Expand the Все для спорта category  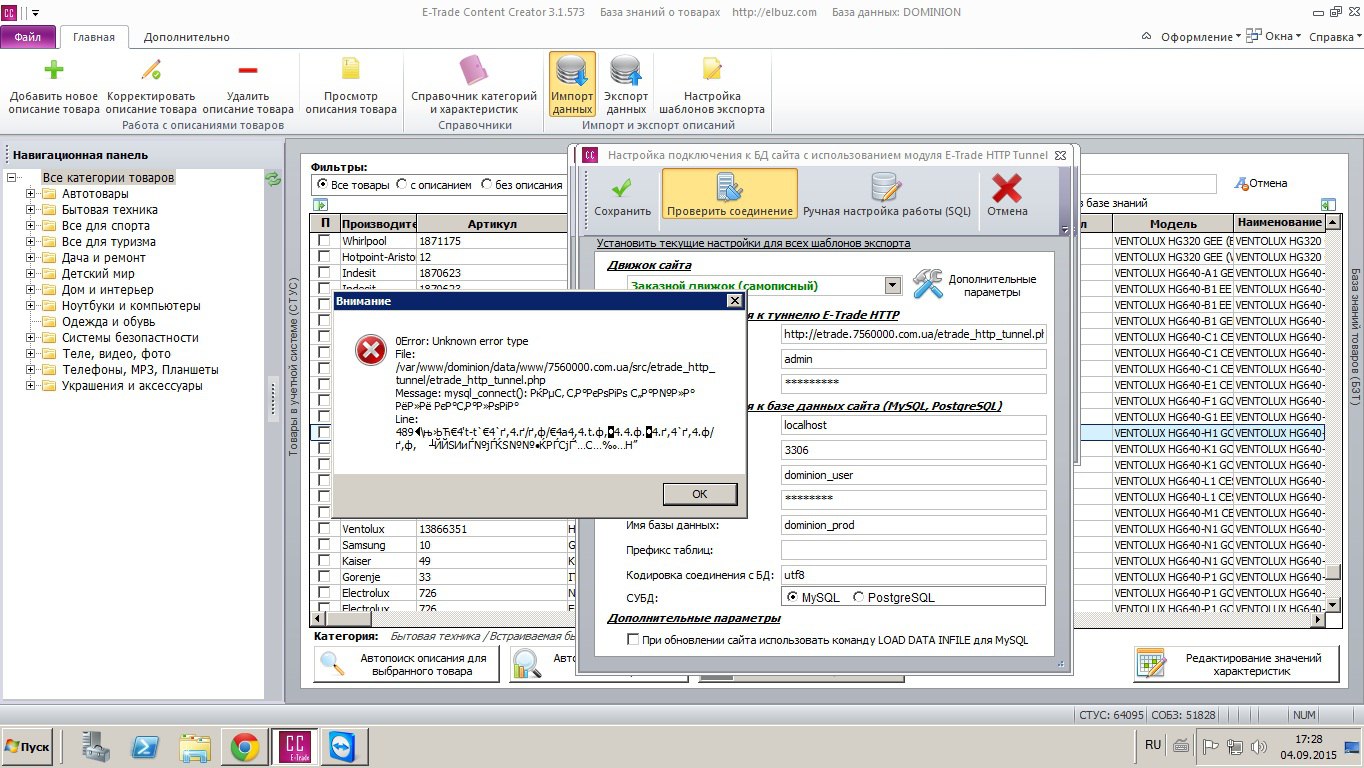pyautogui.click(x=31, y=226)
